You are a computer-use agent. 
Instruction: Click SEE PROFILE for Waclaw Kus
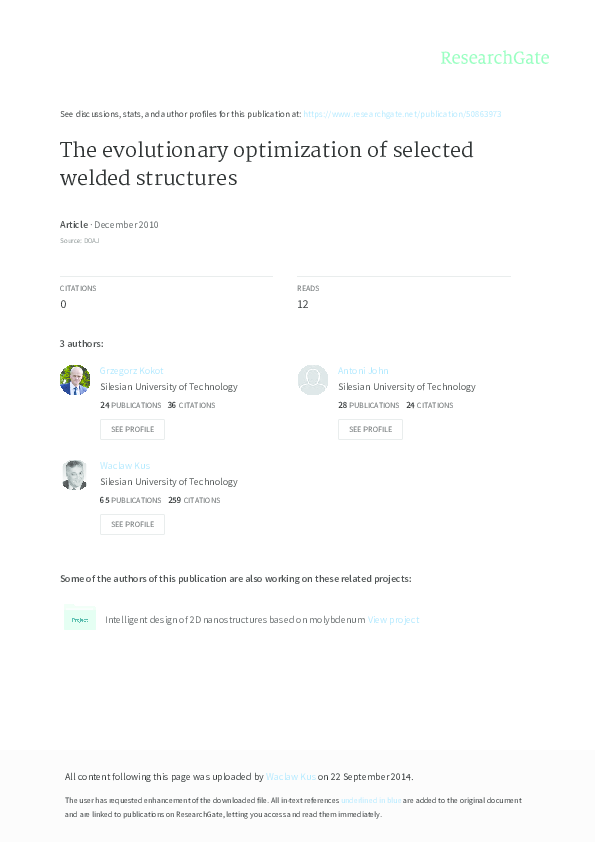[132, 523]
